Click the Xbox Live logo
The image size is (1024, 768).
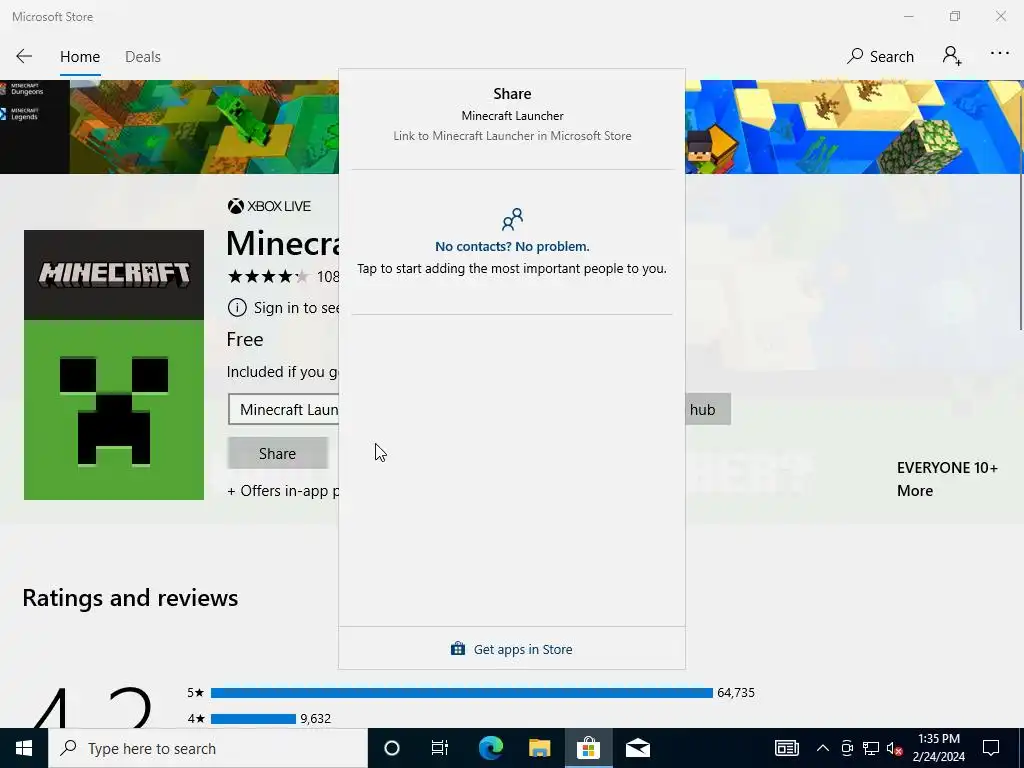[269, 206]
